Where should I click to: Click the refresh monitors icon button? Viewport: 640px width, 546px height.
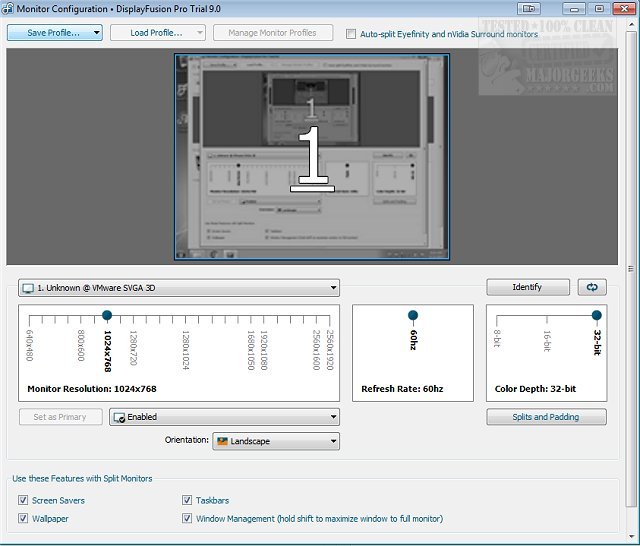[x=592, y=287]
